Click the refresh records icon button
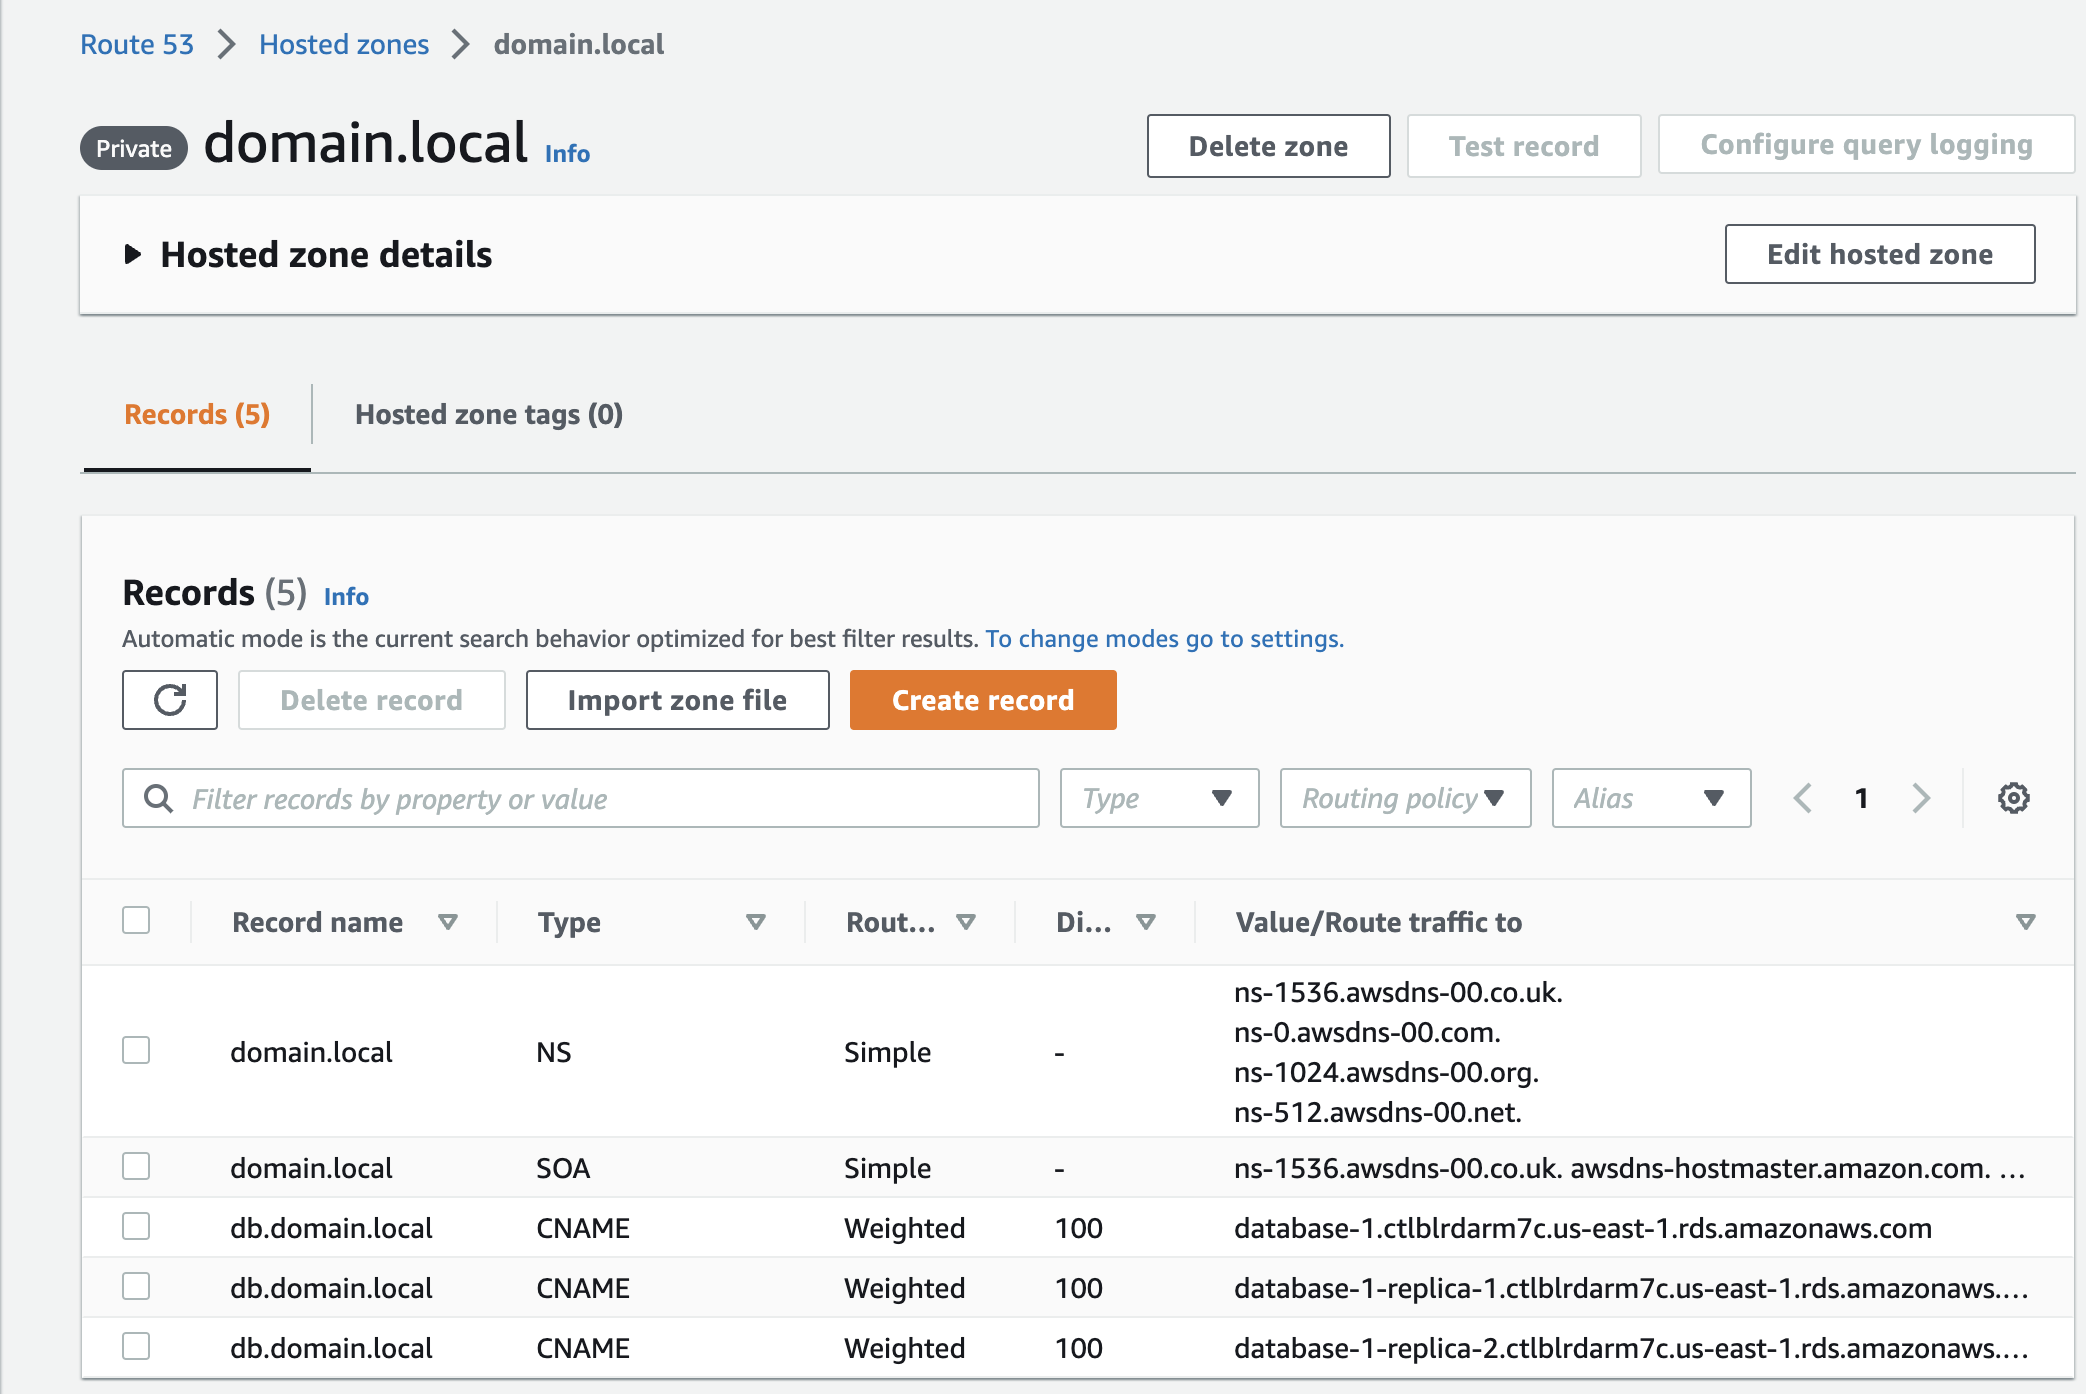This screenshot has height=1394, width=2086. pyautogui.click(x=169, y=700)
